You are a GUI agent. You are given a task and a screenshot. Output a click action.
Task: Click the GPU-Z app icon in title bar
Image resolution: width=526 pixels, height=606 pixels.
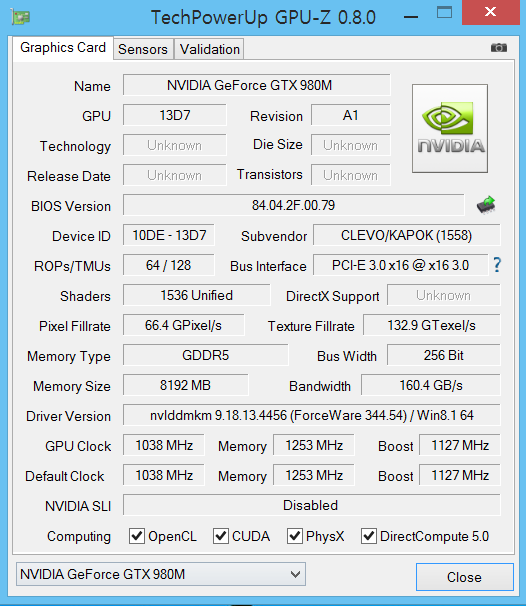(x=21, y=17)
